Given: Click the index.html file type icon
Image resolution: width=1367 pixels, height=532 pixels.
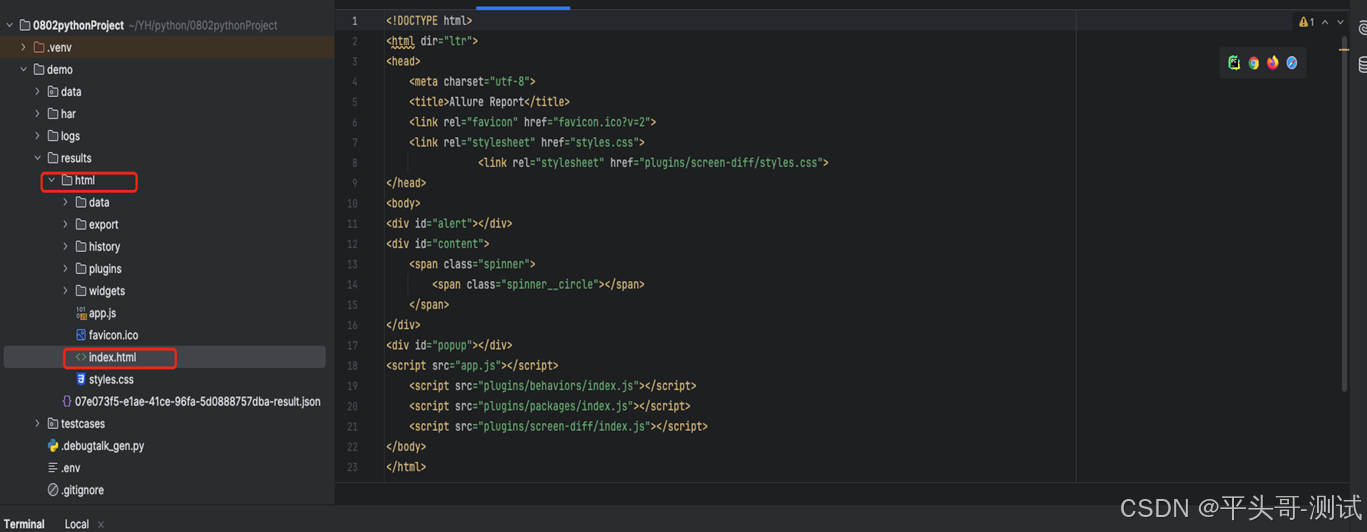Looking at the screenshot, I should point(81,357).
